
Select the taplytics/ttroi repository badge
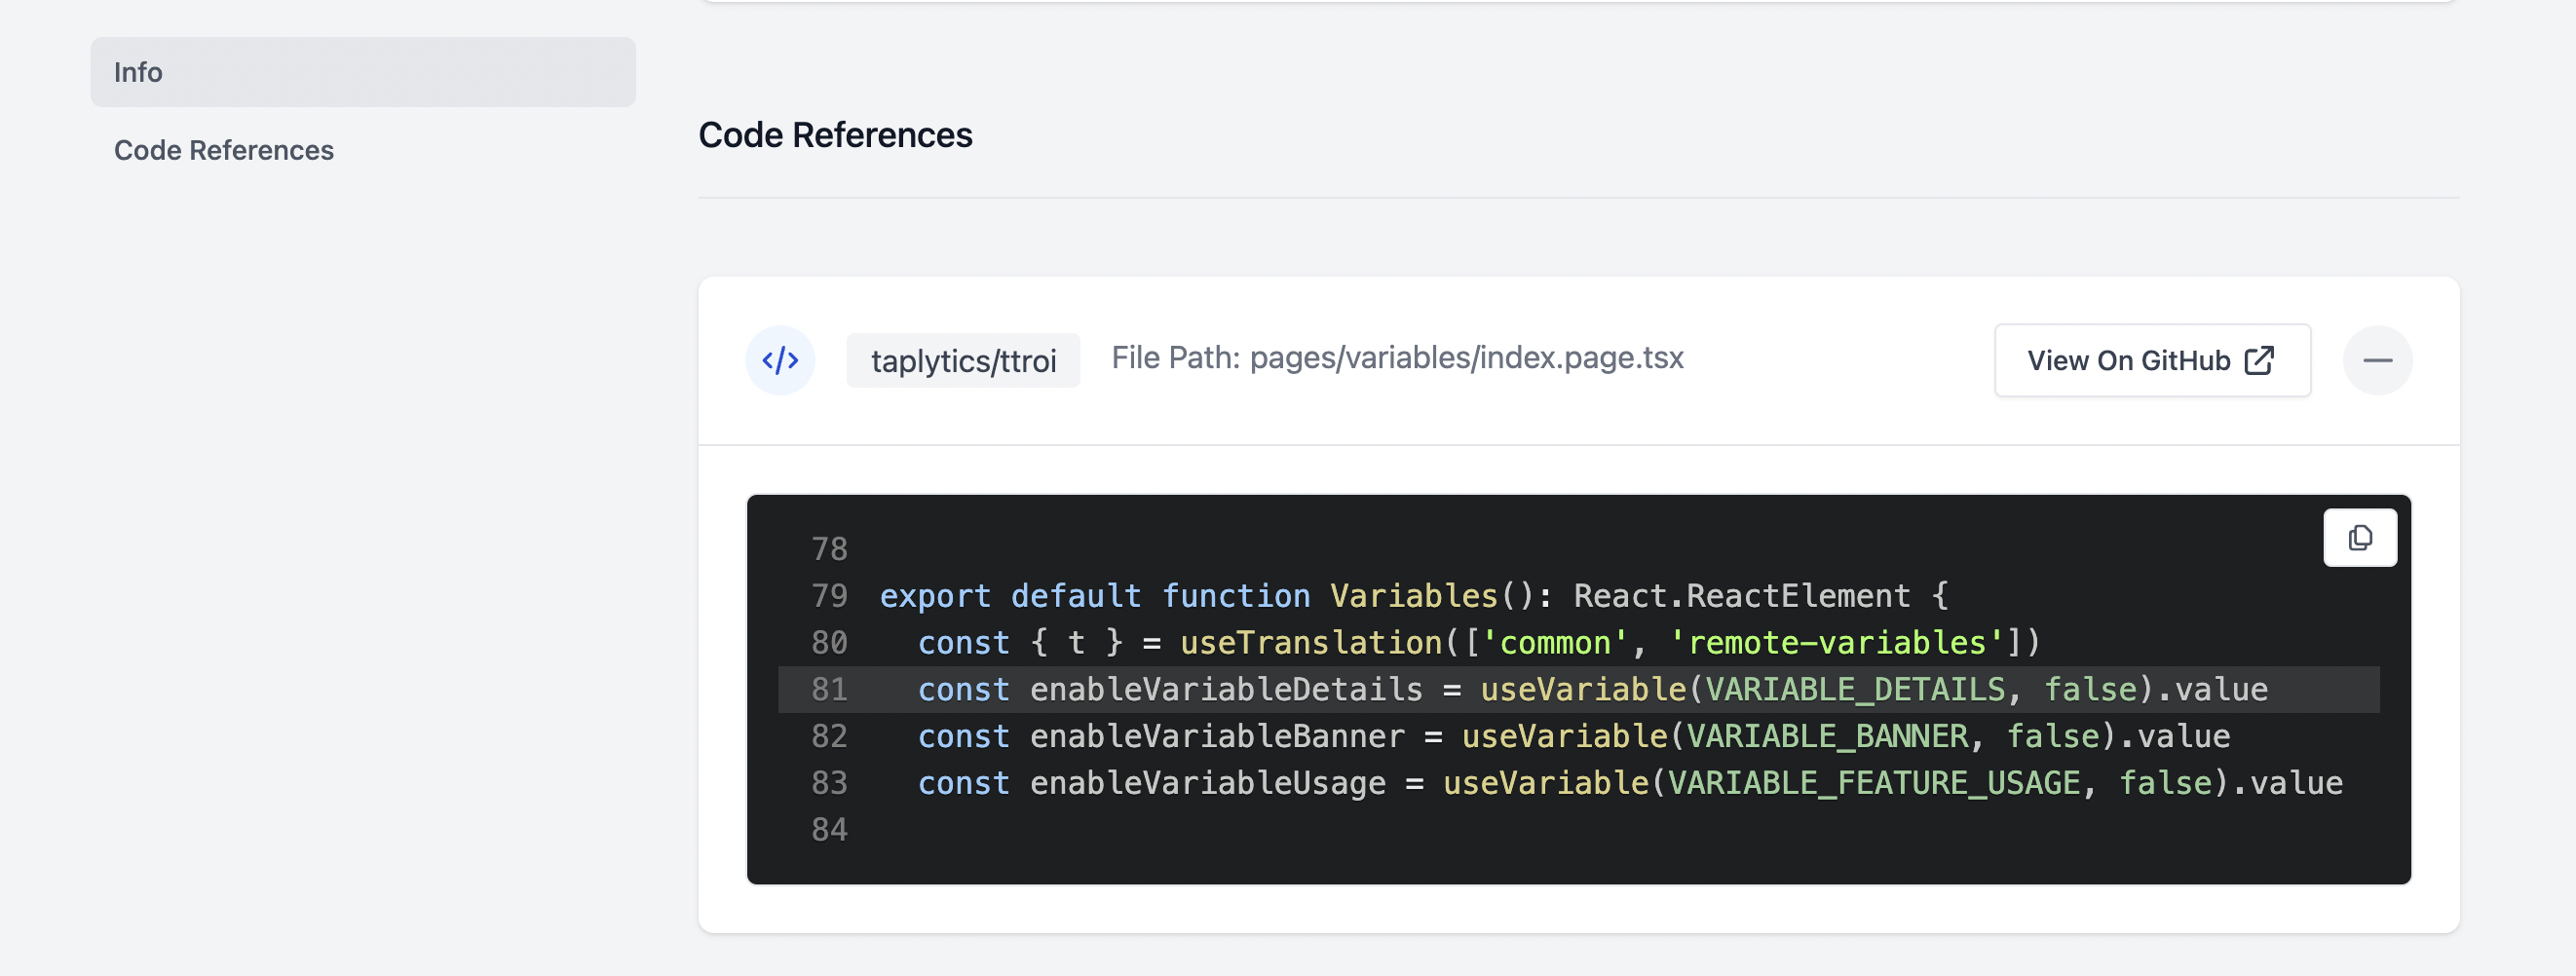click(963, 360)
